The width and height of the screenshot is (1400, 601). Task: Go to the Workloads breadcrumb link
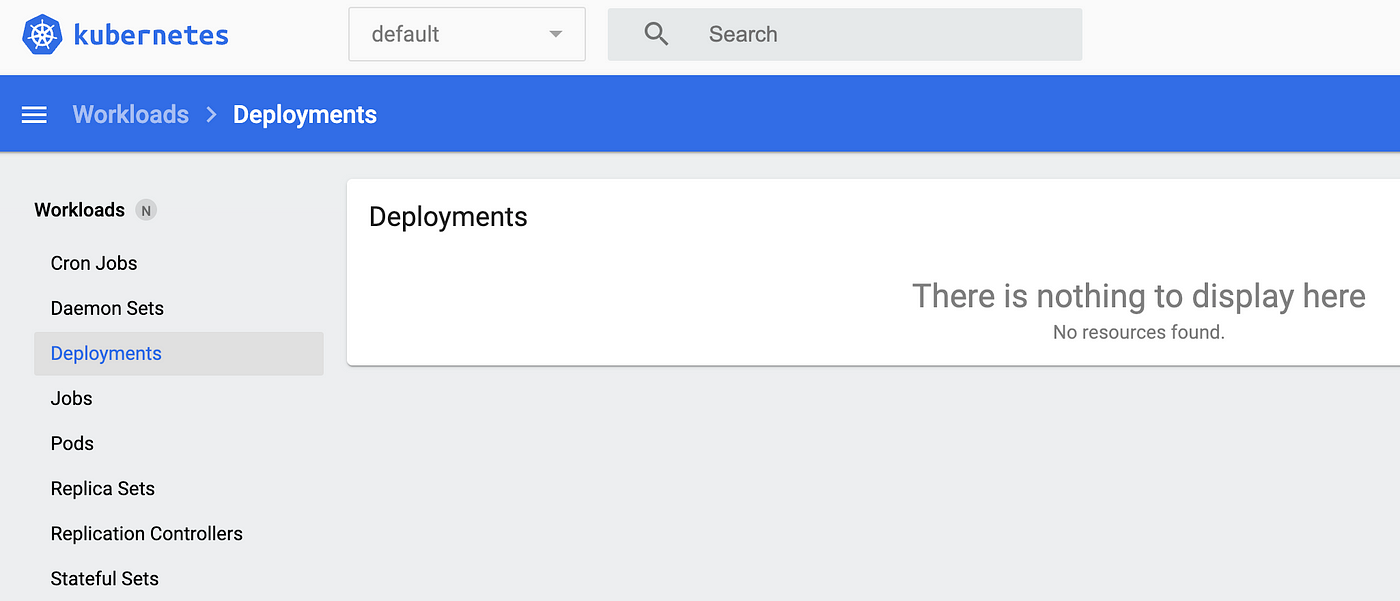(131, 115)
